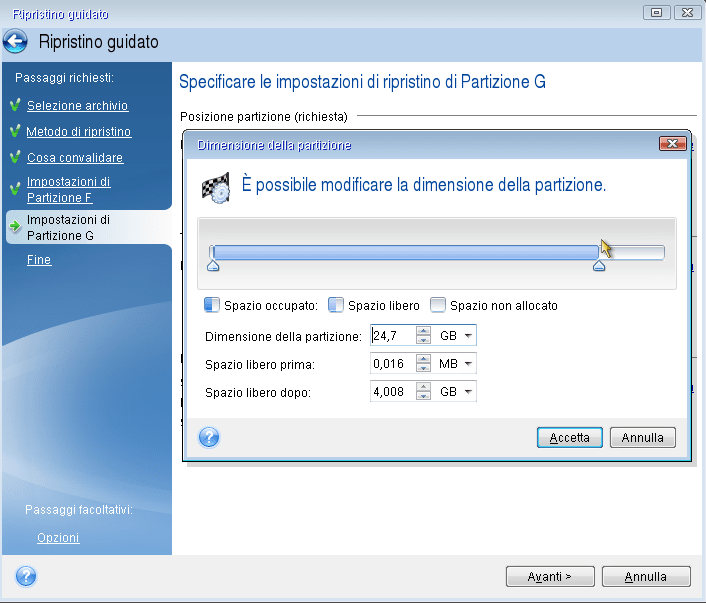Open unit dropdown for Dimensione della partizione

[x=468, y=336]
